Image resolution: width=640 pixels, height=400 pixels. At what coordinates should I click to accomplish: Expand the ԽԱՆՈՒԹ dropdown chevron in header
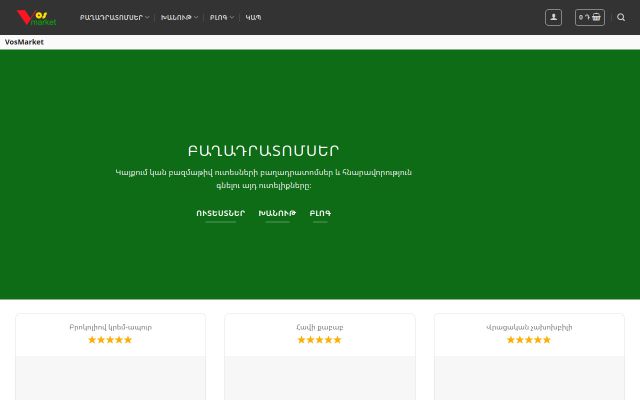click(x=196, y=18)
